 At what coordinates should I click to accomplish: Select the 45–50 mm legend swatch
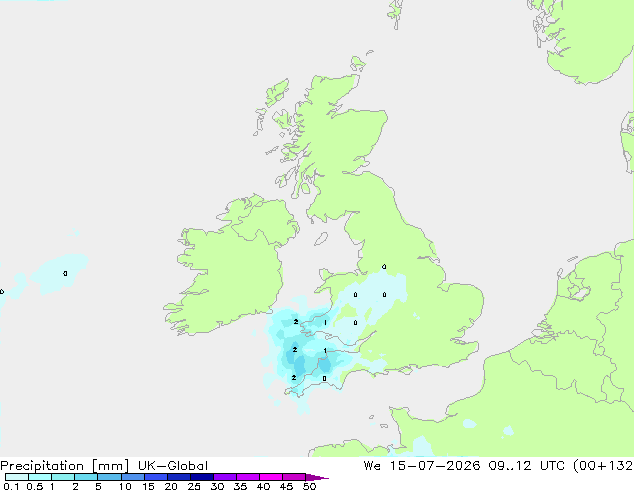pos(294,477)
